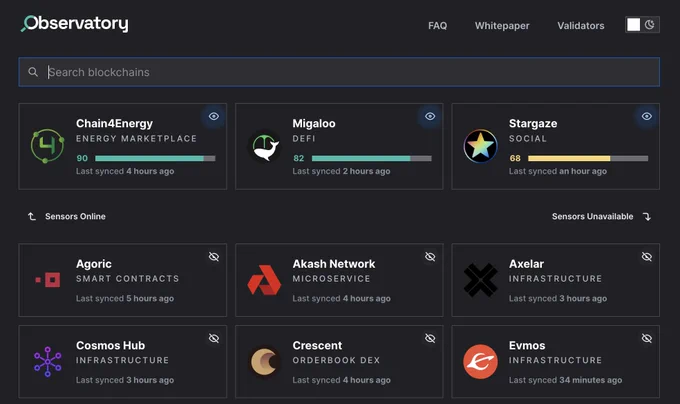Click the Akash Network logo

(264, 280)
